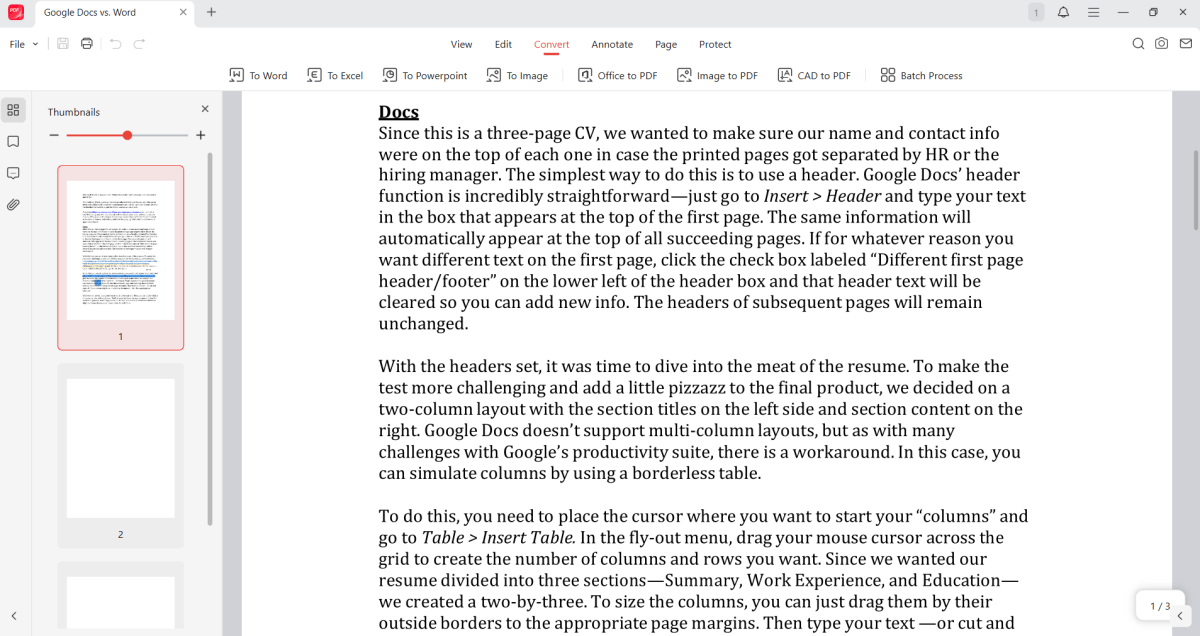Click the Thumbnails panel title
This screenshot has height=636, width=1200.
tap(74, 112)
